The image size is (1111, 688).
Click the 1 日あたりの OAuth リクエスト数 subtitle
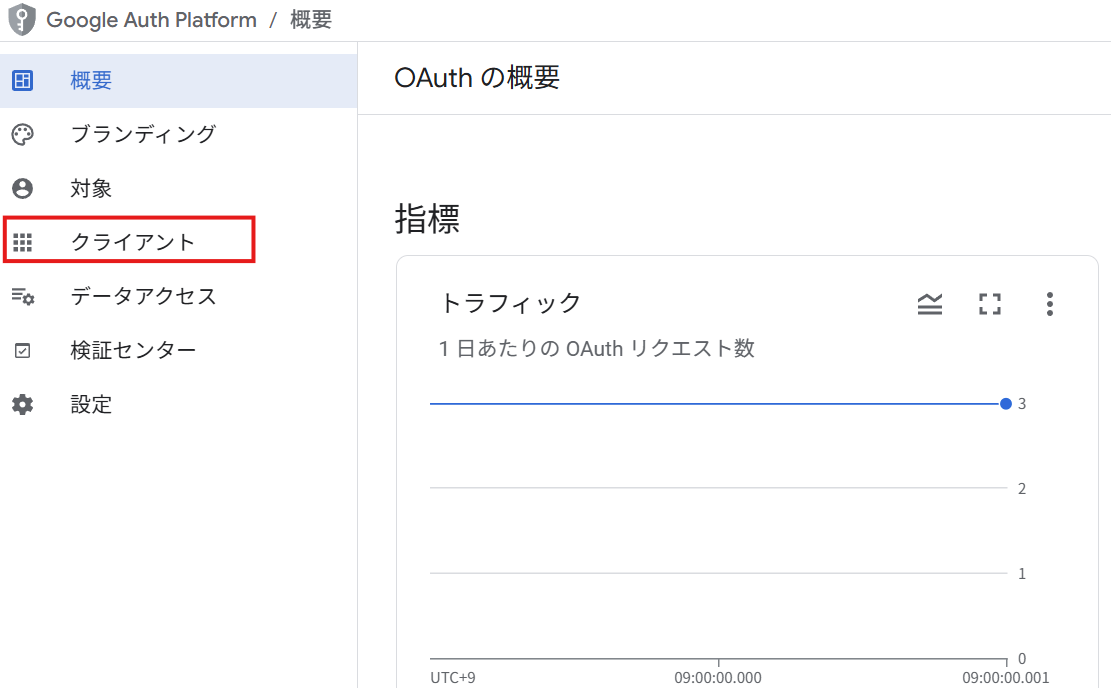tap(597, 349)
